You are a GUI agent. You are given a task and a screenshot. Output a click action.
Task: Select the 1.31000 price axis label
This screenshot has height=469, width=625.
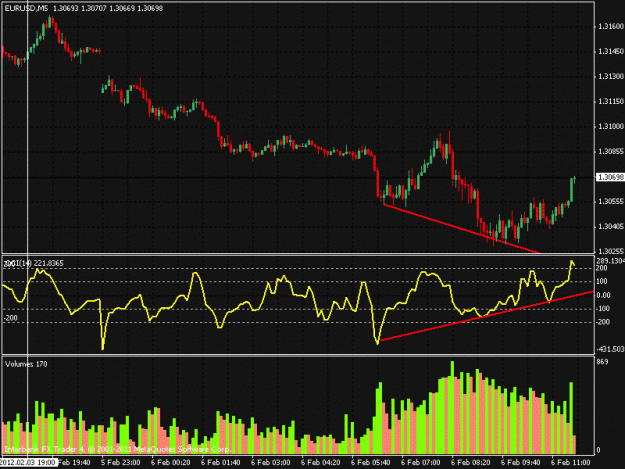point(610,126)
